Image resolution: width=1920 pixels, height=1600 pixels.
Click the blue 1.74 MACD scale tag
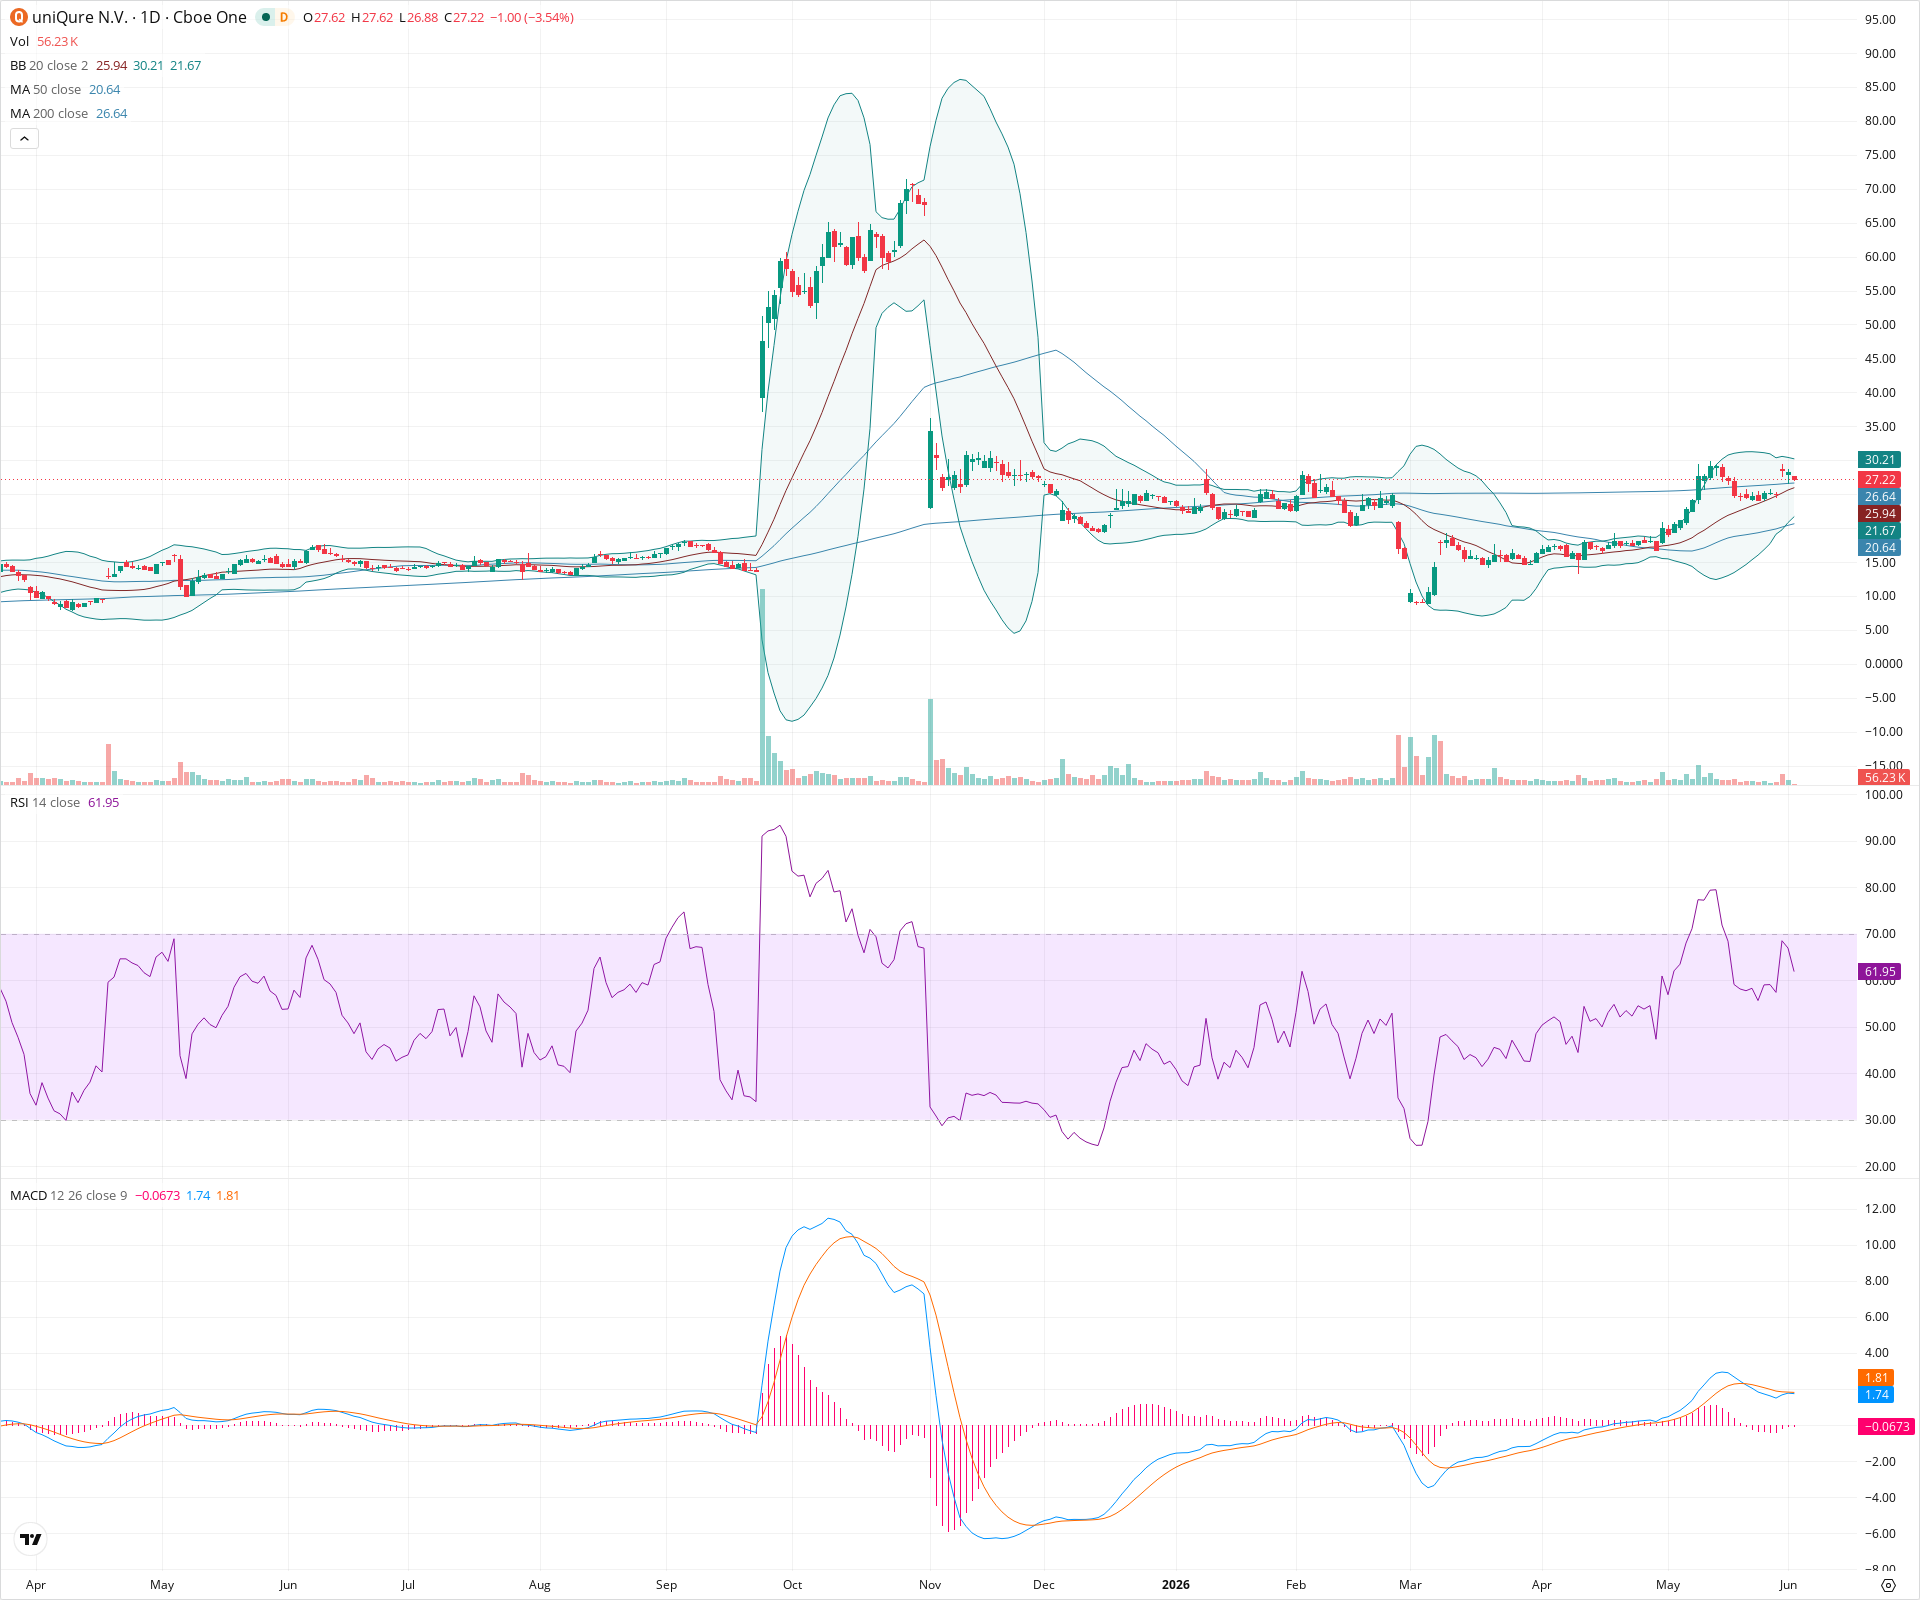coord(1877,1395)
